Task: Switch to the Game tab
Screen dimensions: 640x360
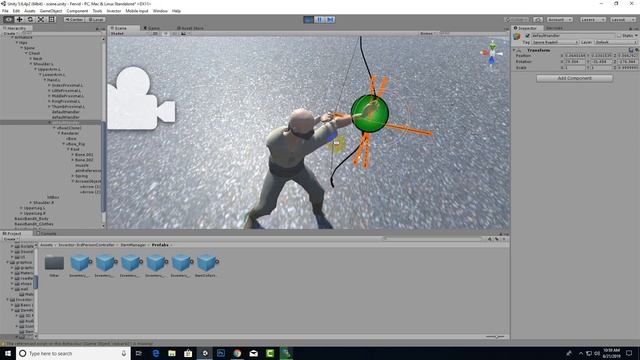Action: pos(152,28)
